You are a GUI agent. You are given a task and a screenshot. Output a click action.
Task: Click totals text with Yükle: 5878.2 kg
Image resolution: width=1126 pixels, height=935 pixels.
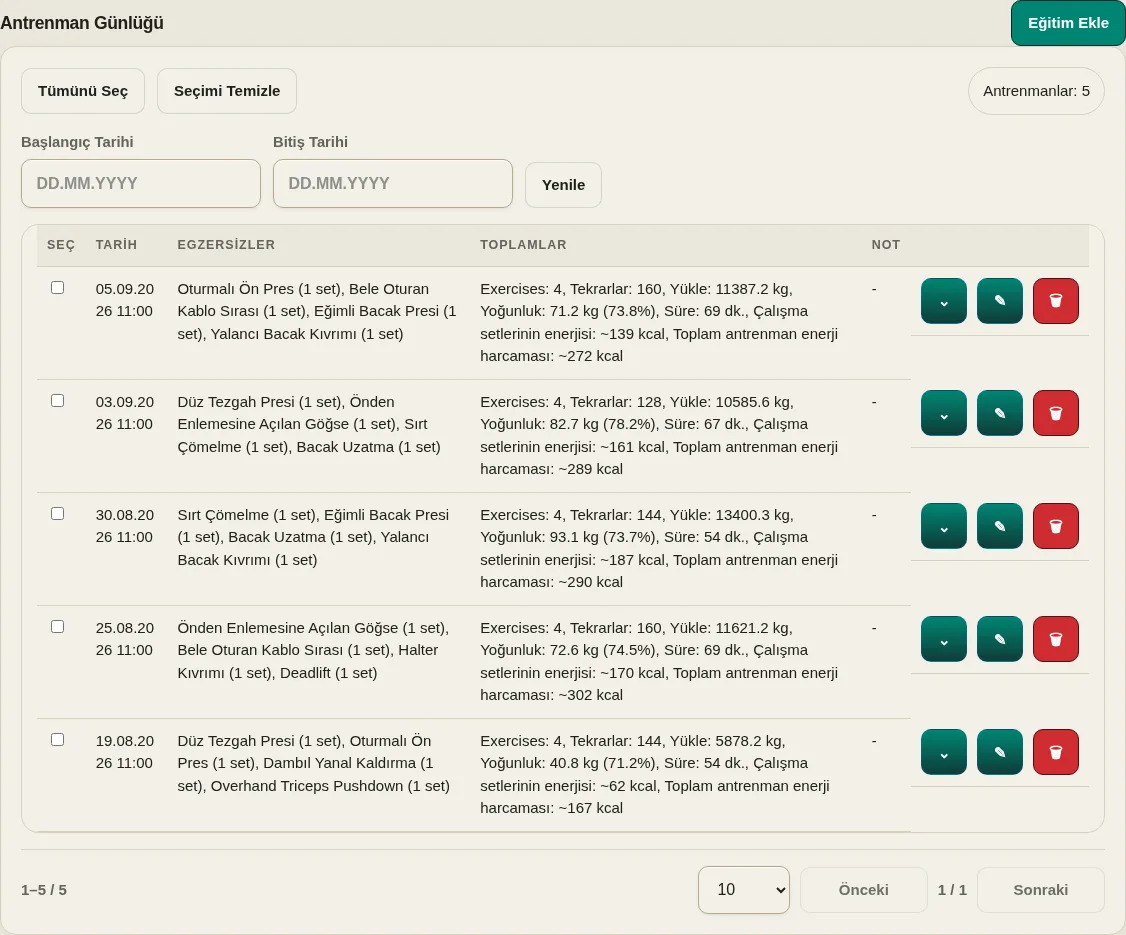click(655, 774)
